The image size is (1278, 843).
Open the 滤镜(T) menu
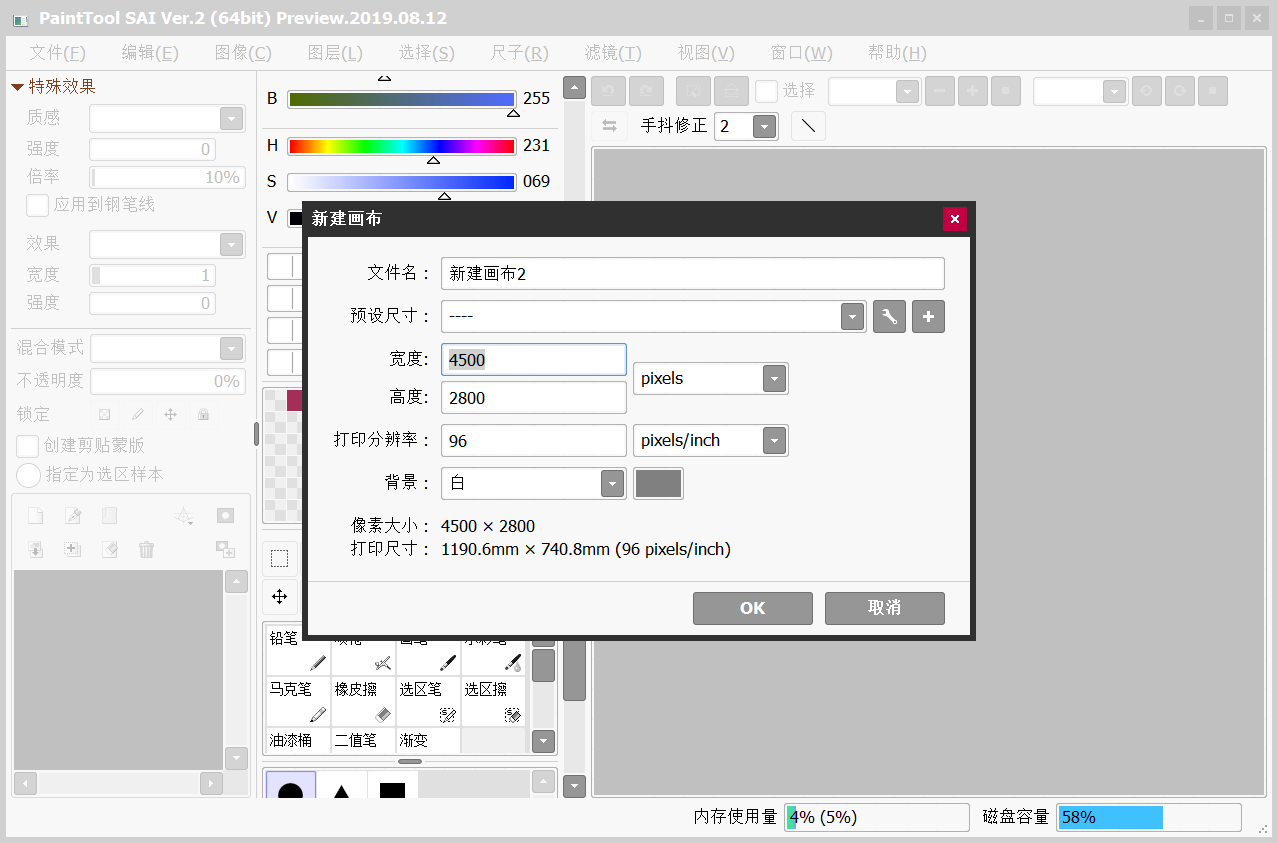(613, 53)
